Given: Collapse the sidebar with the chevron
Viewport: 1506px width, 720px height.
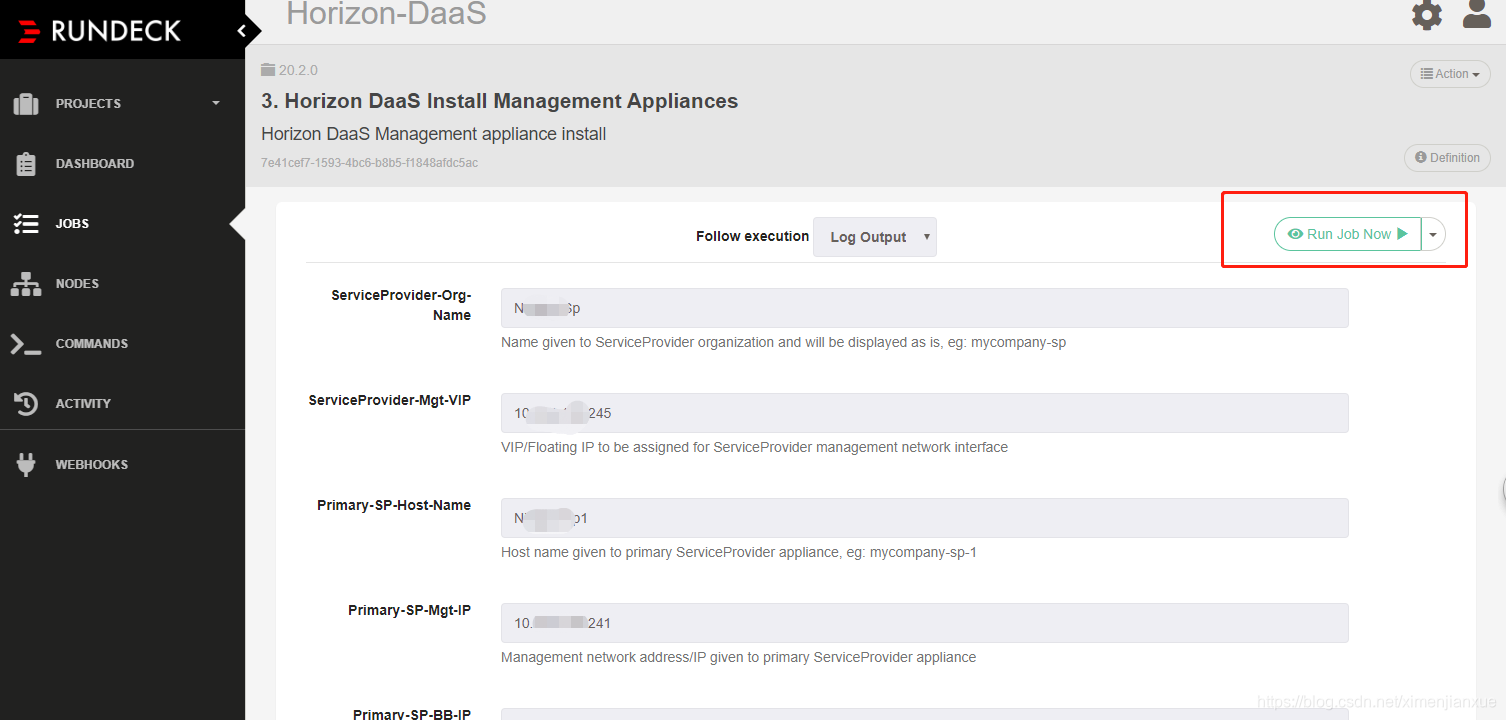Looking at the screenshot, I should pos(241,31).
